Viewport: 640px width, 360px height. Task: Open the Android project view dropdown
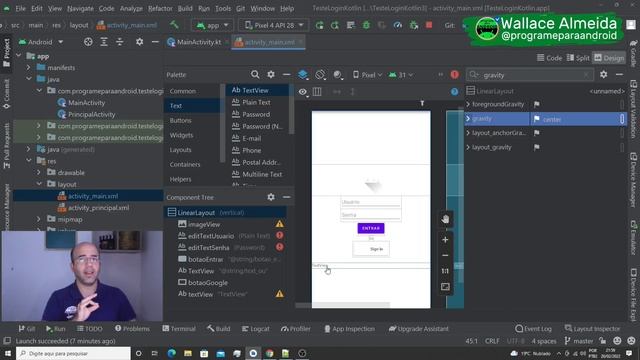click(41, 42)
